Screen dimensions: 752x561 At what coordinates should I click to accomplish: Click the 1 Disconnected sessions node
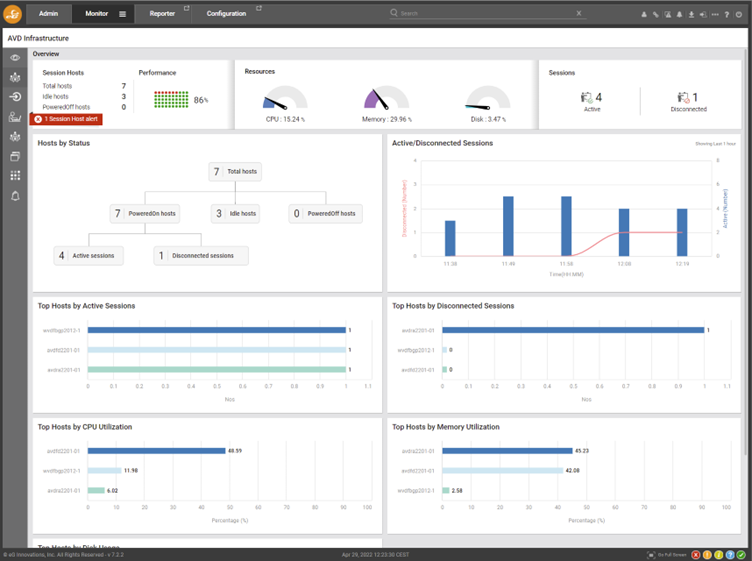click(x=201, y=256)
